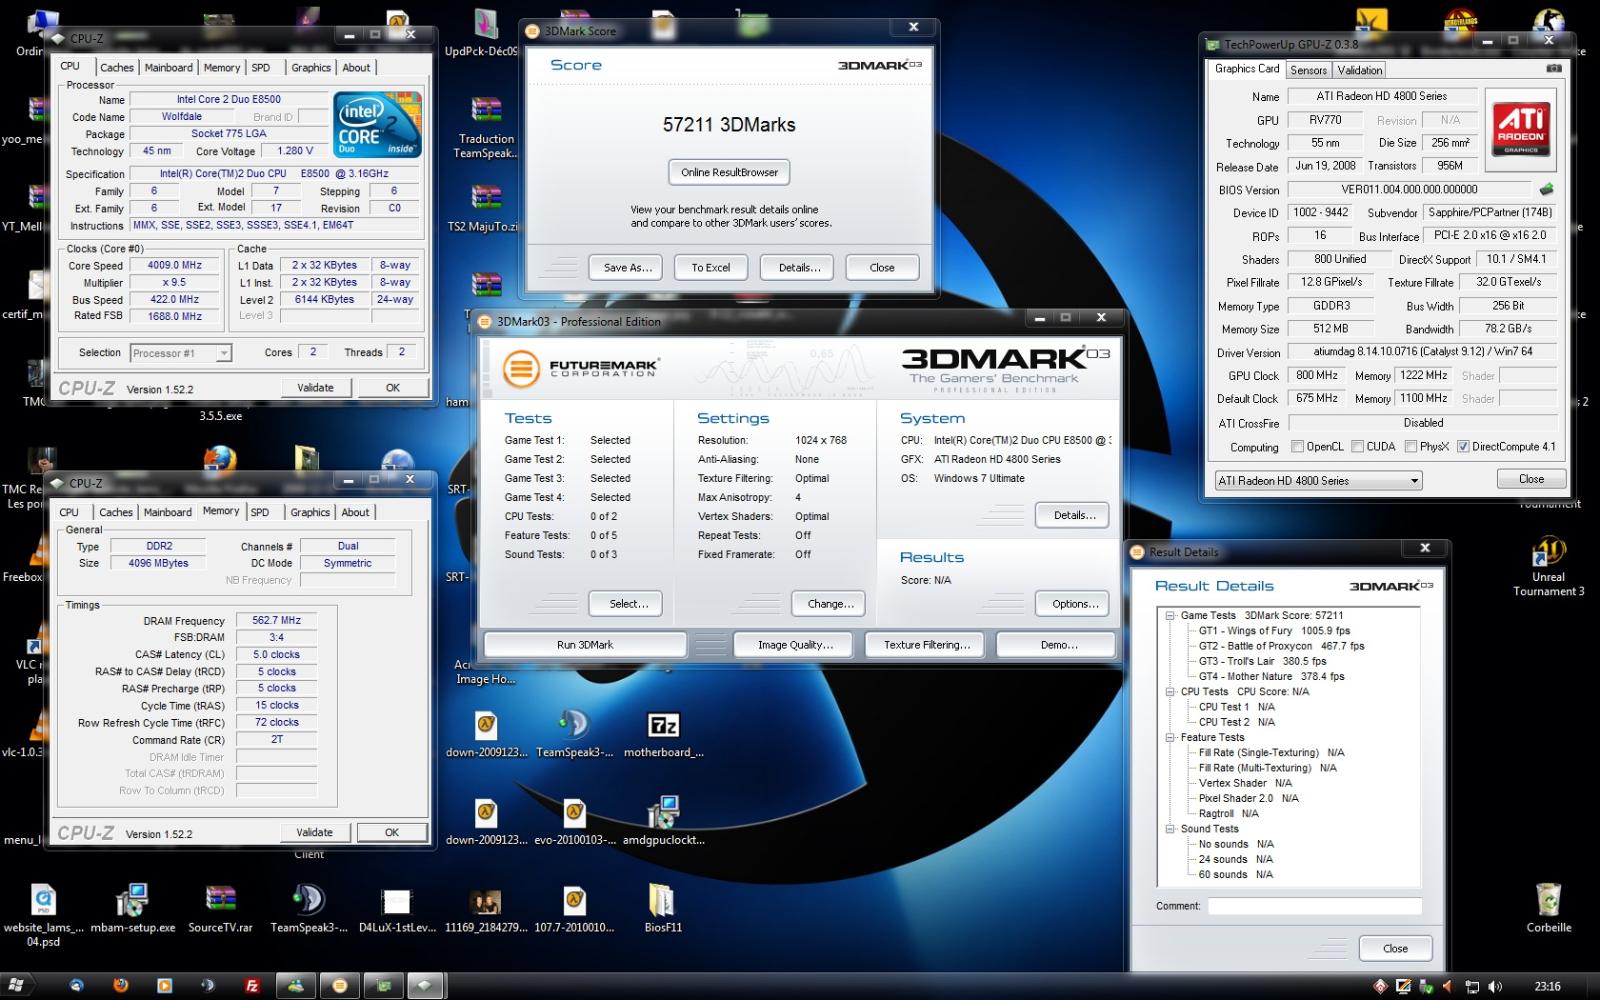The width and height of the screenshot is (1600, 1000).
Task: Switch to Sensors tab in GPU-Z
Action: click(1308, 70)
